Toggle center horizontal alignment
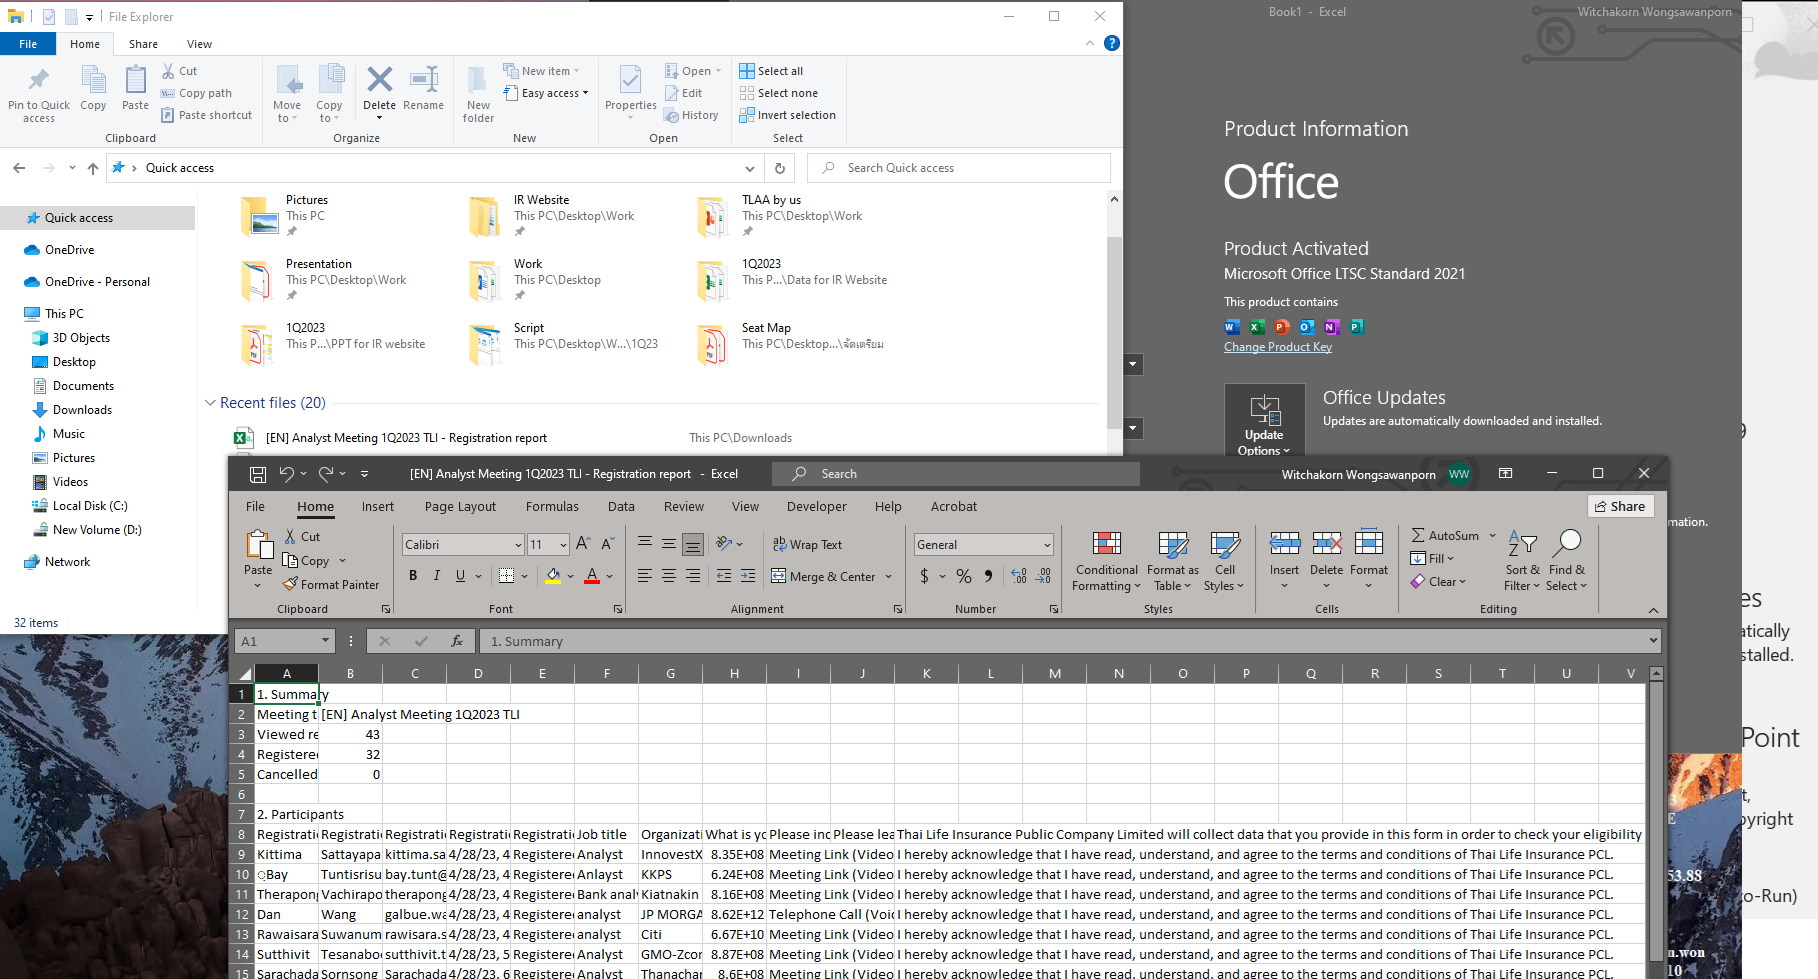 click(x=669, y=576)
